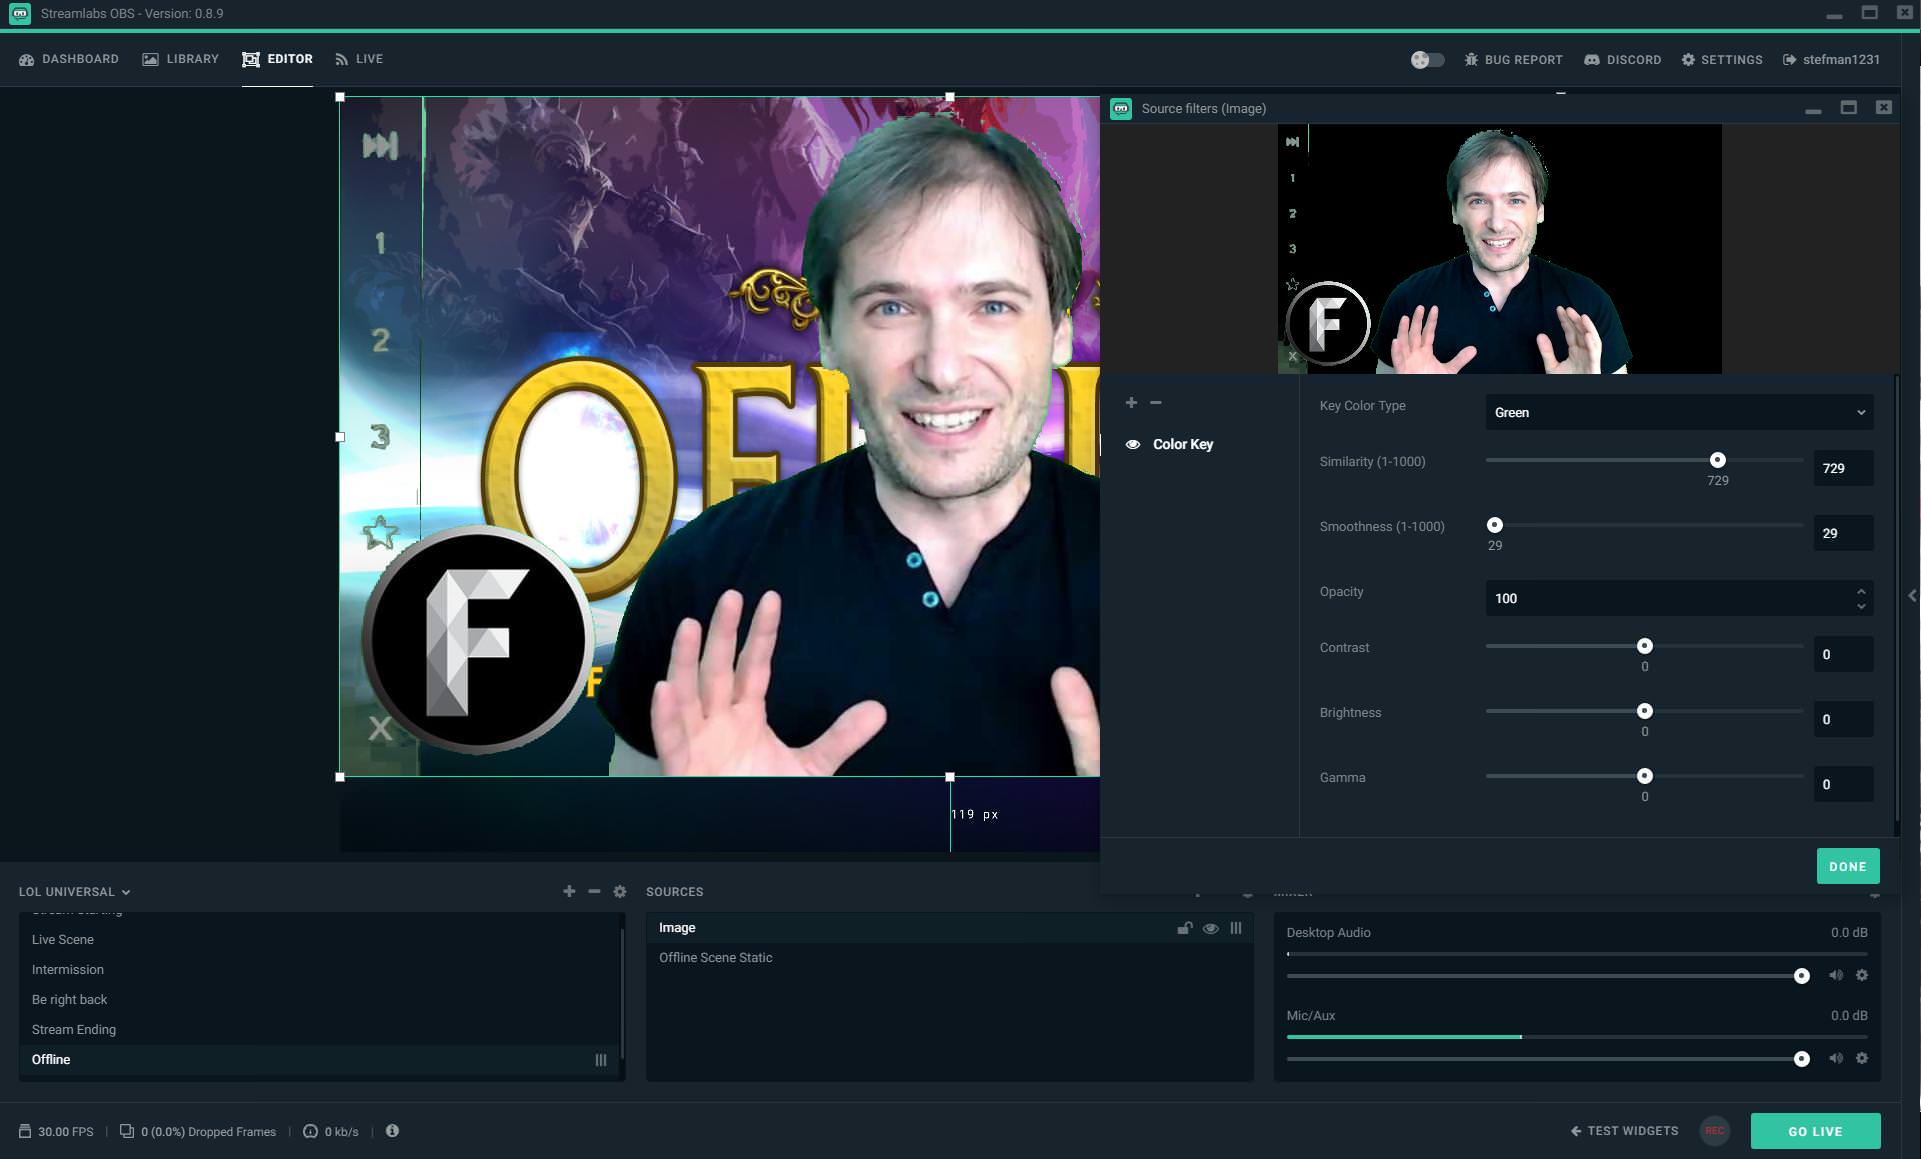The height and width of the screenshot is (1159, 1921).
Task: Open scene collection settings gear
Action: point(620,891)
